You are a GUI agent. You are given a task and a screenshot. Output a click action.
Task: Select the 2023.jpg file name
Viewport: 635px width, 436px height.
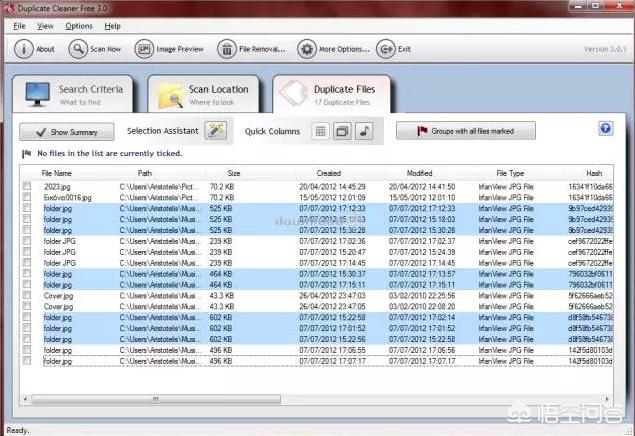pyautogui.click(x=57, y=187)
